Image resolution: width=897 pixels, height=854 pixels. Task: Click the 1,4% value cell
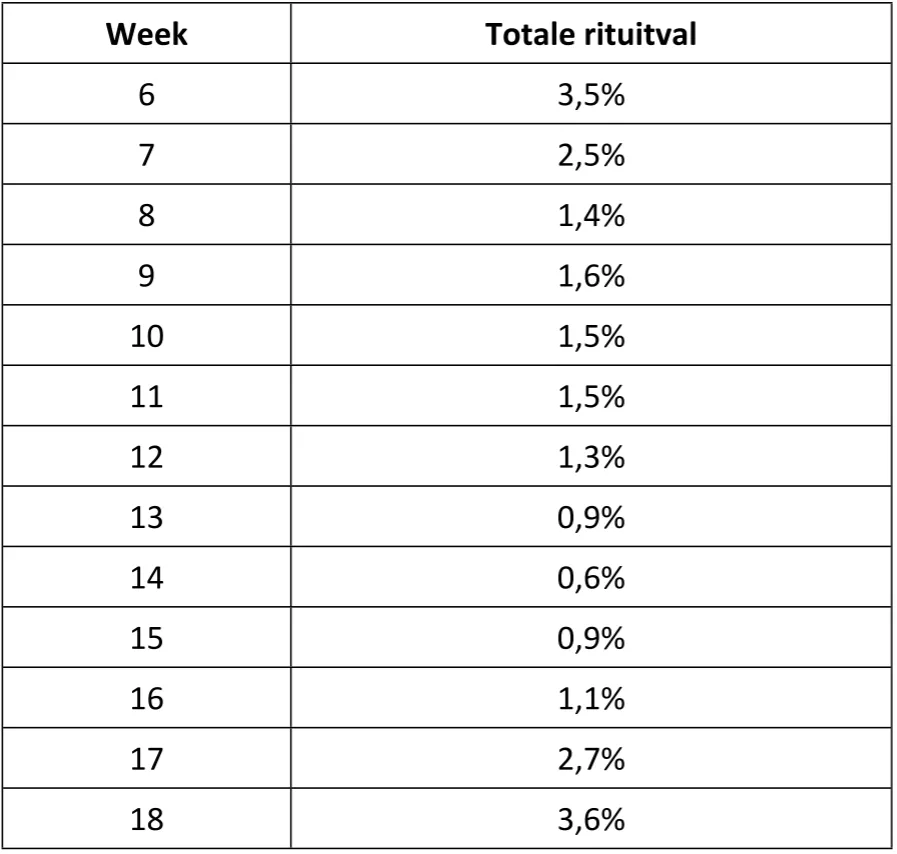590,215
